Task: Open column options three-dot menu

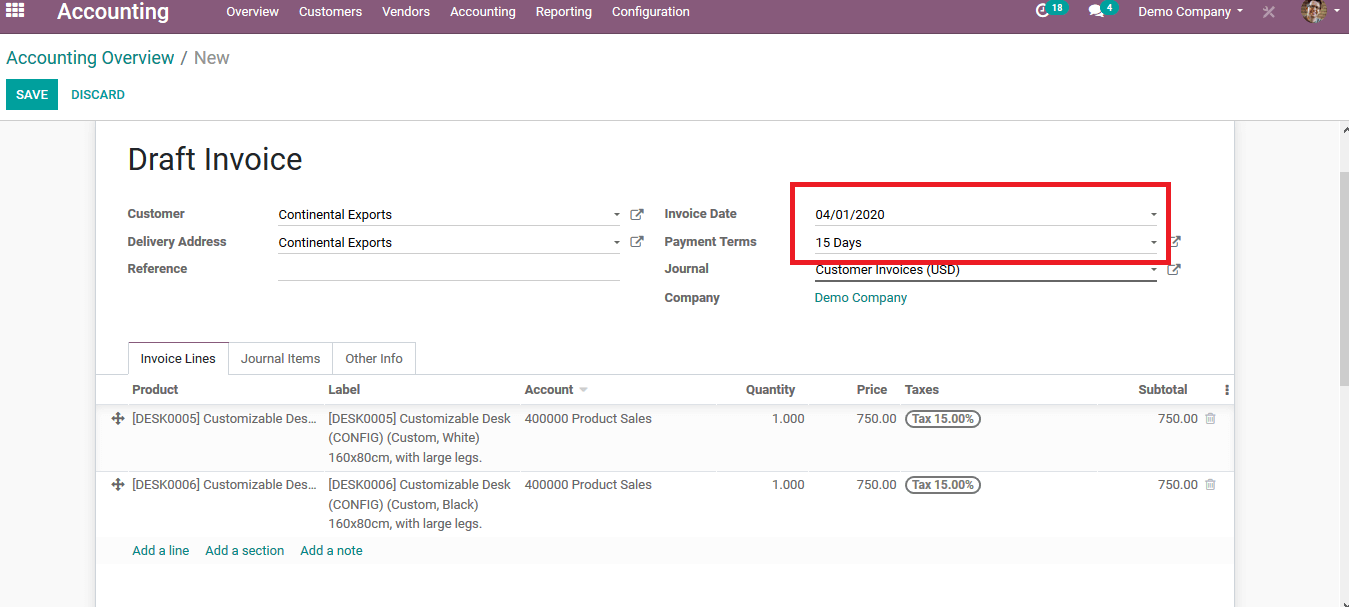Action: point(1227,390)
